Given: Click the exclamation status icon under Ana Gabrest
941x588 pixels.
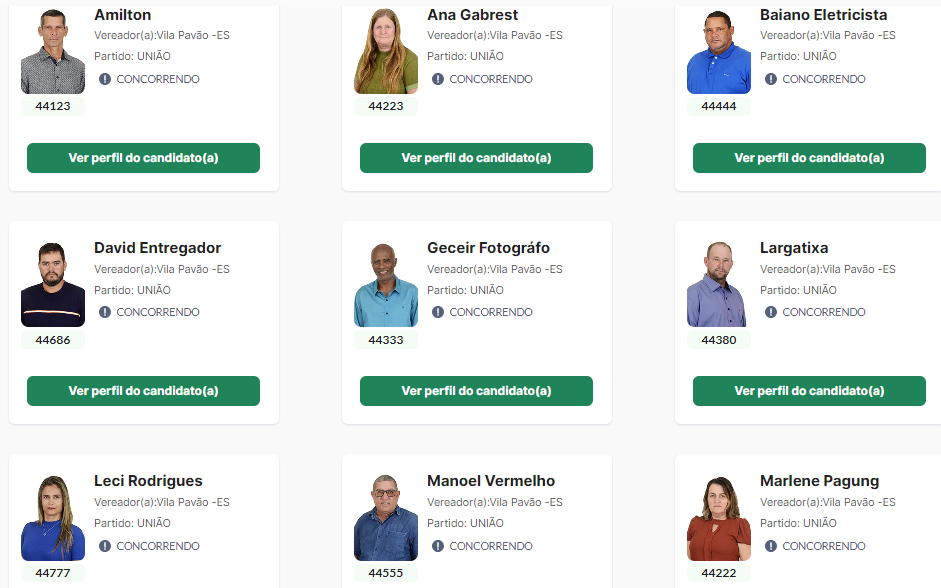Looking at the screenshot, I should tap(438, 79).
